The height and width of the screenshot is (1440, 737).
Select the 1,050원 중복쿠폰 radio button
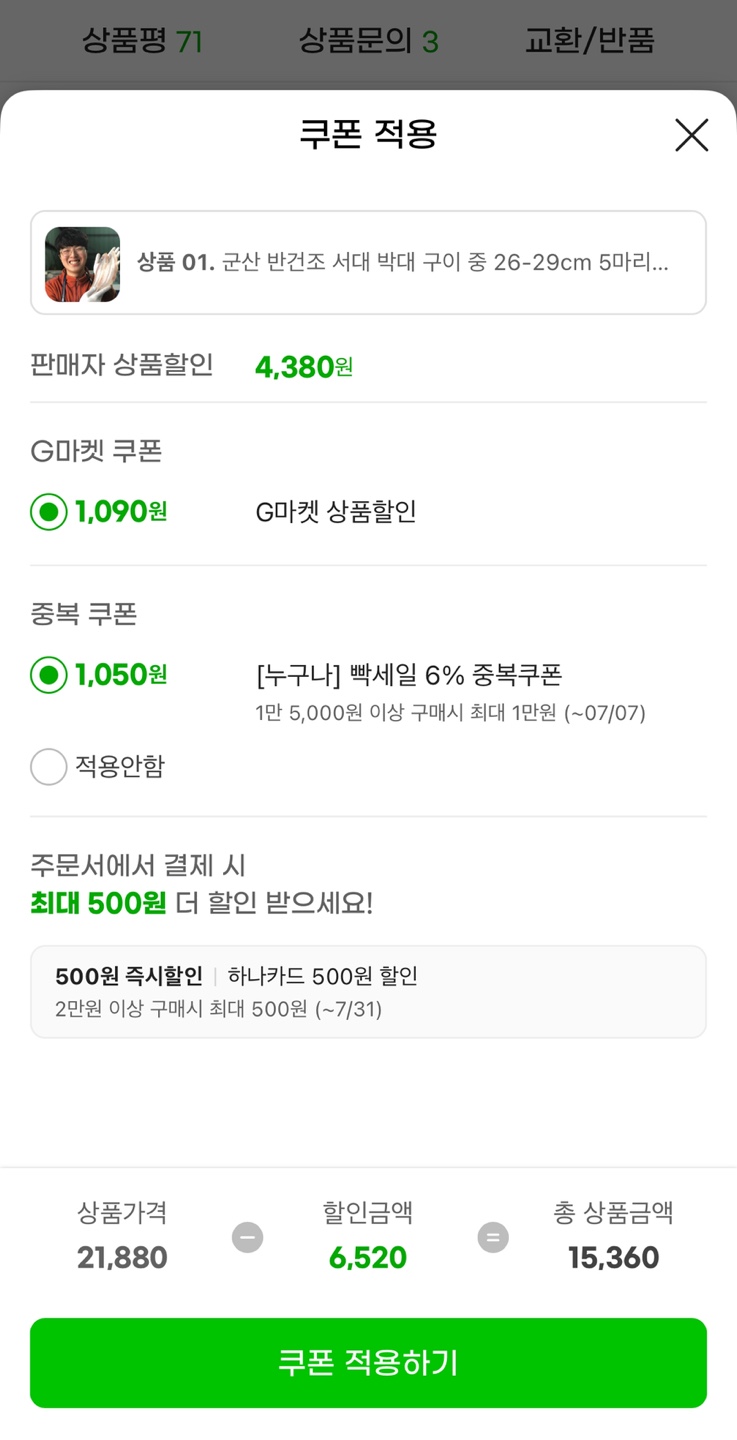click(49, 675)
